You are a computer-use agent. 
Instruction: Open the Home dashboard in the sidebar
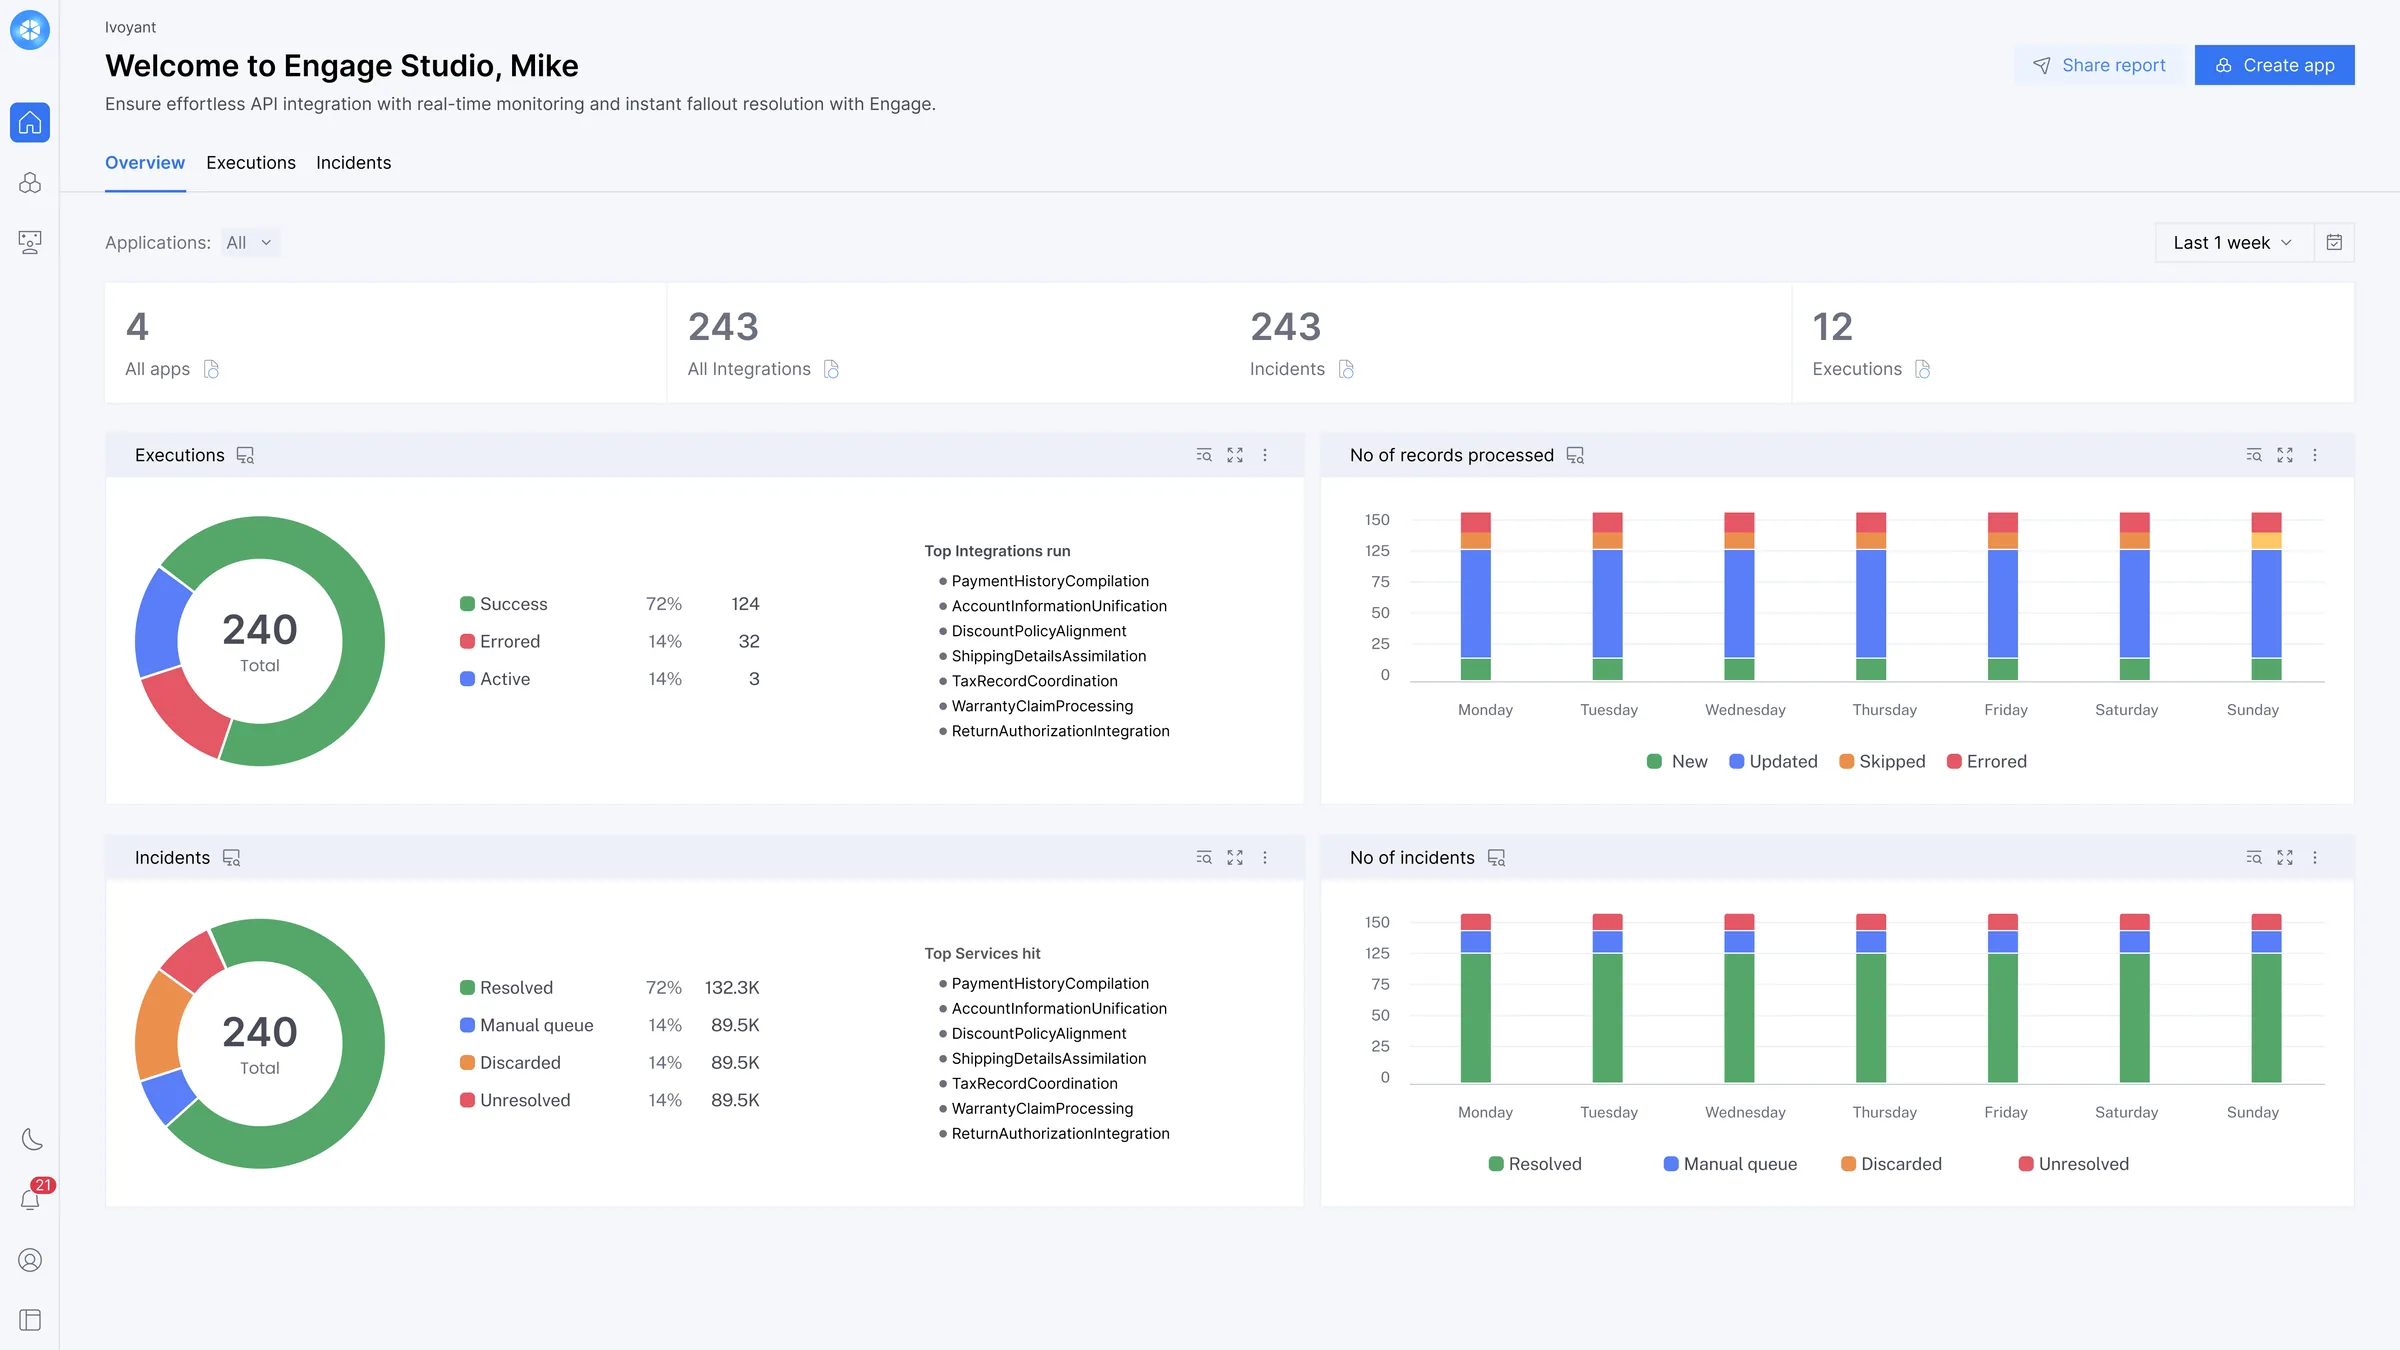tap(30, 122)
